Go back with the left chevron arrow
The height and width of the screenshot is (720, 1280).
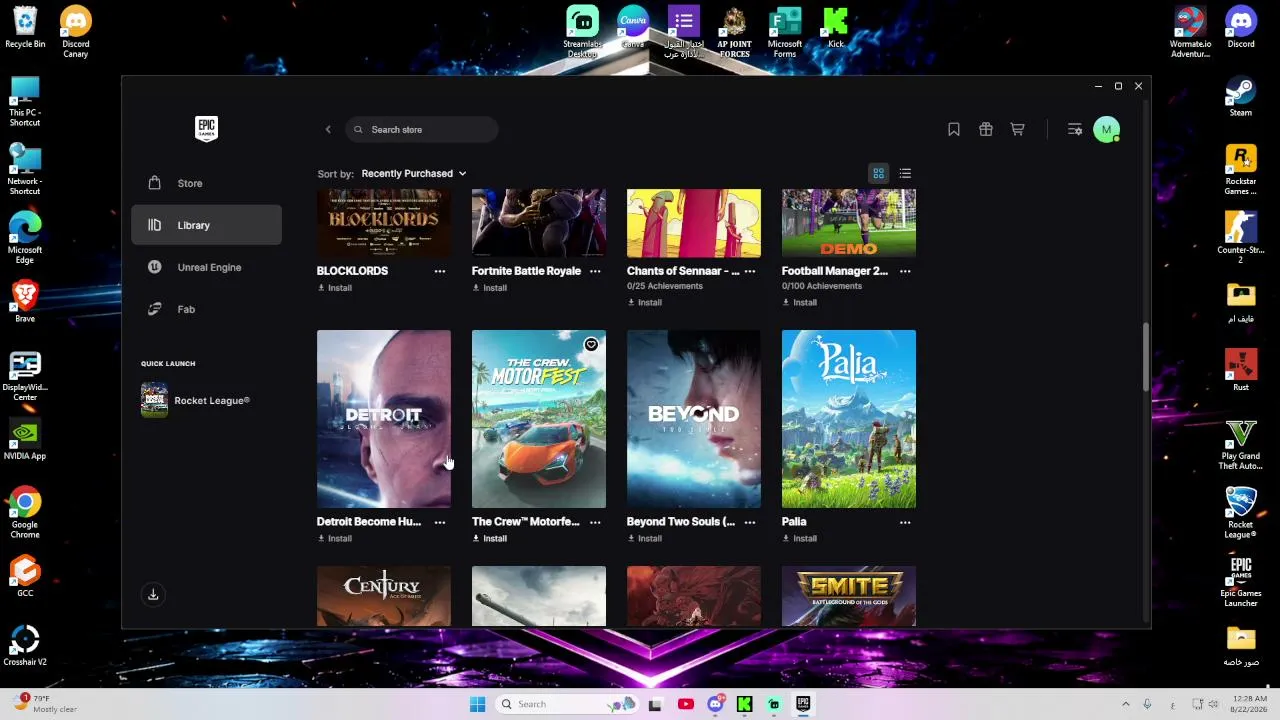point(328,129)
